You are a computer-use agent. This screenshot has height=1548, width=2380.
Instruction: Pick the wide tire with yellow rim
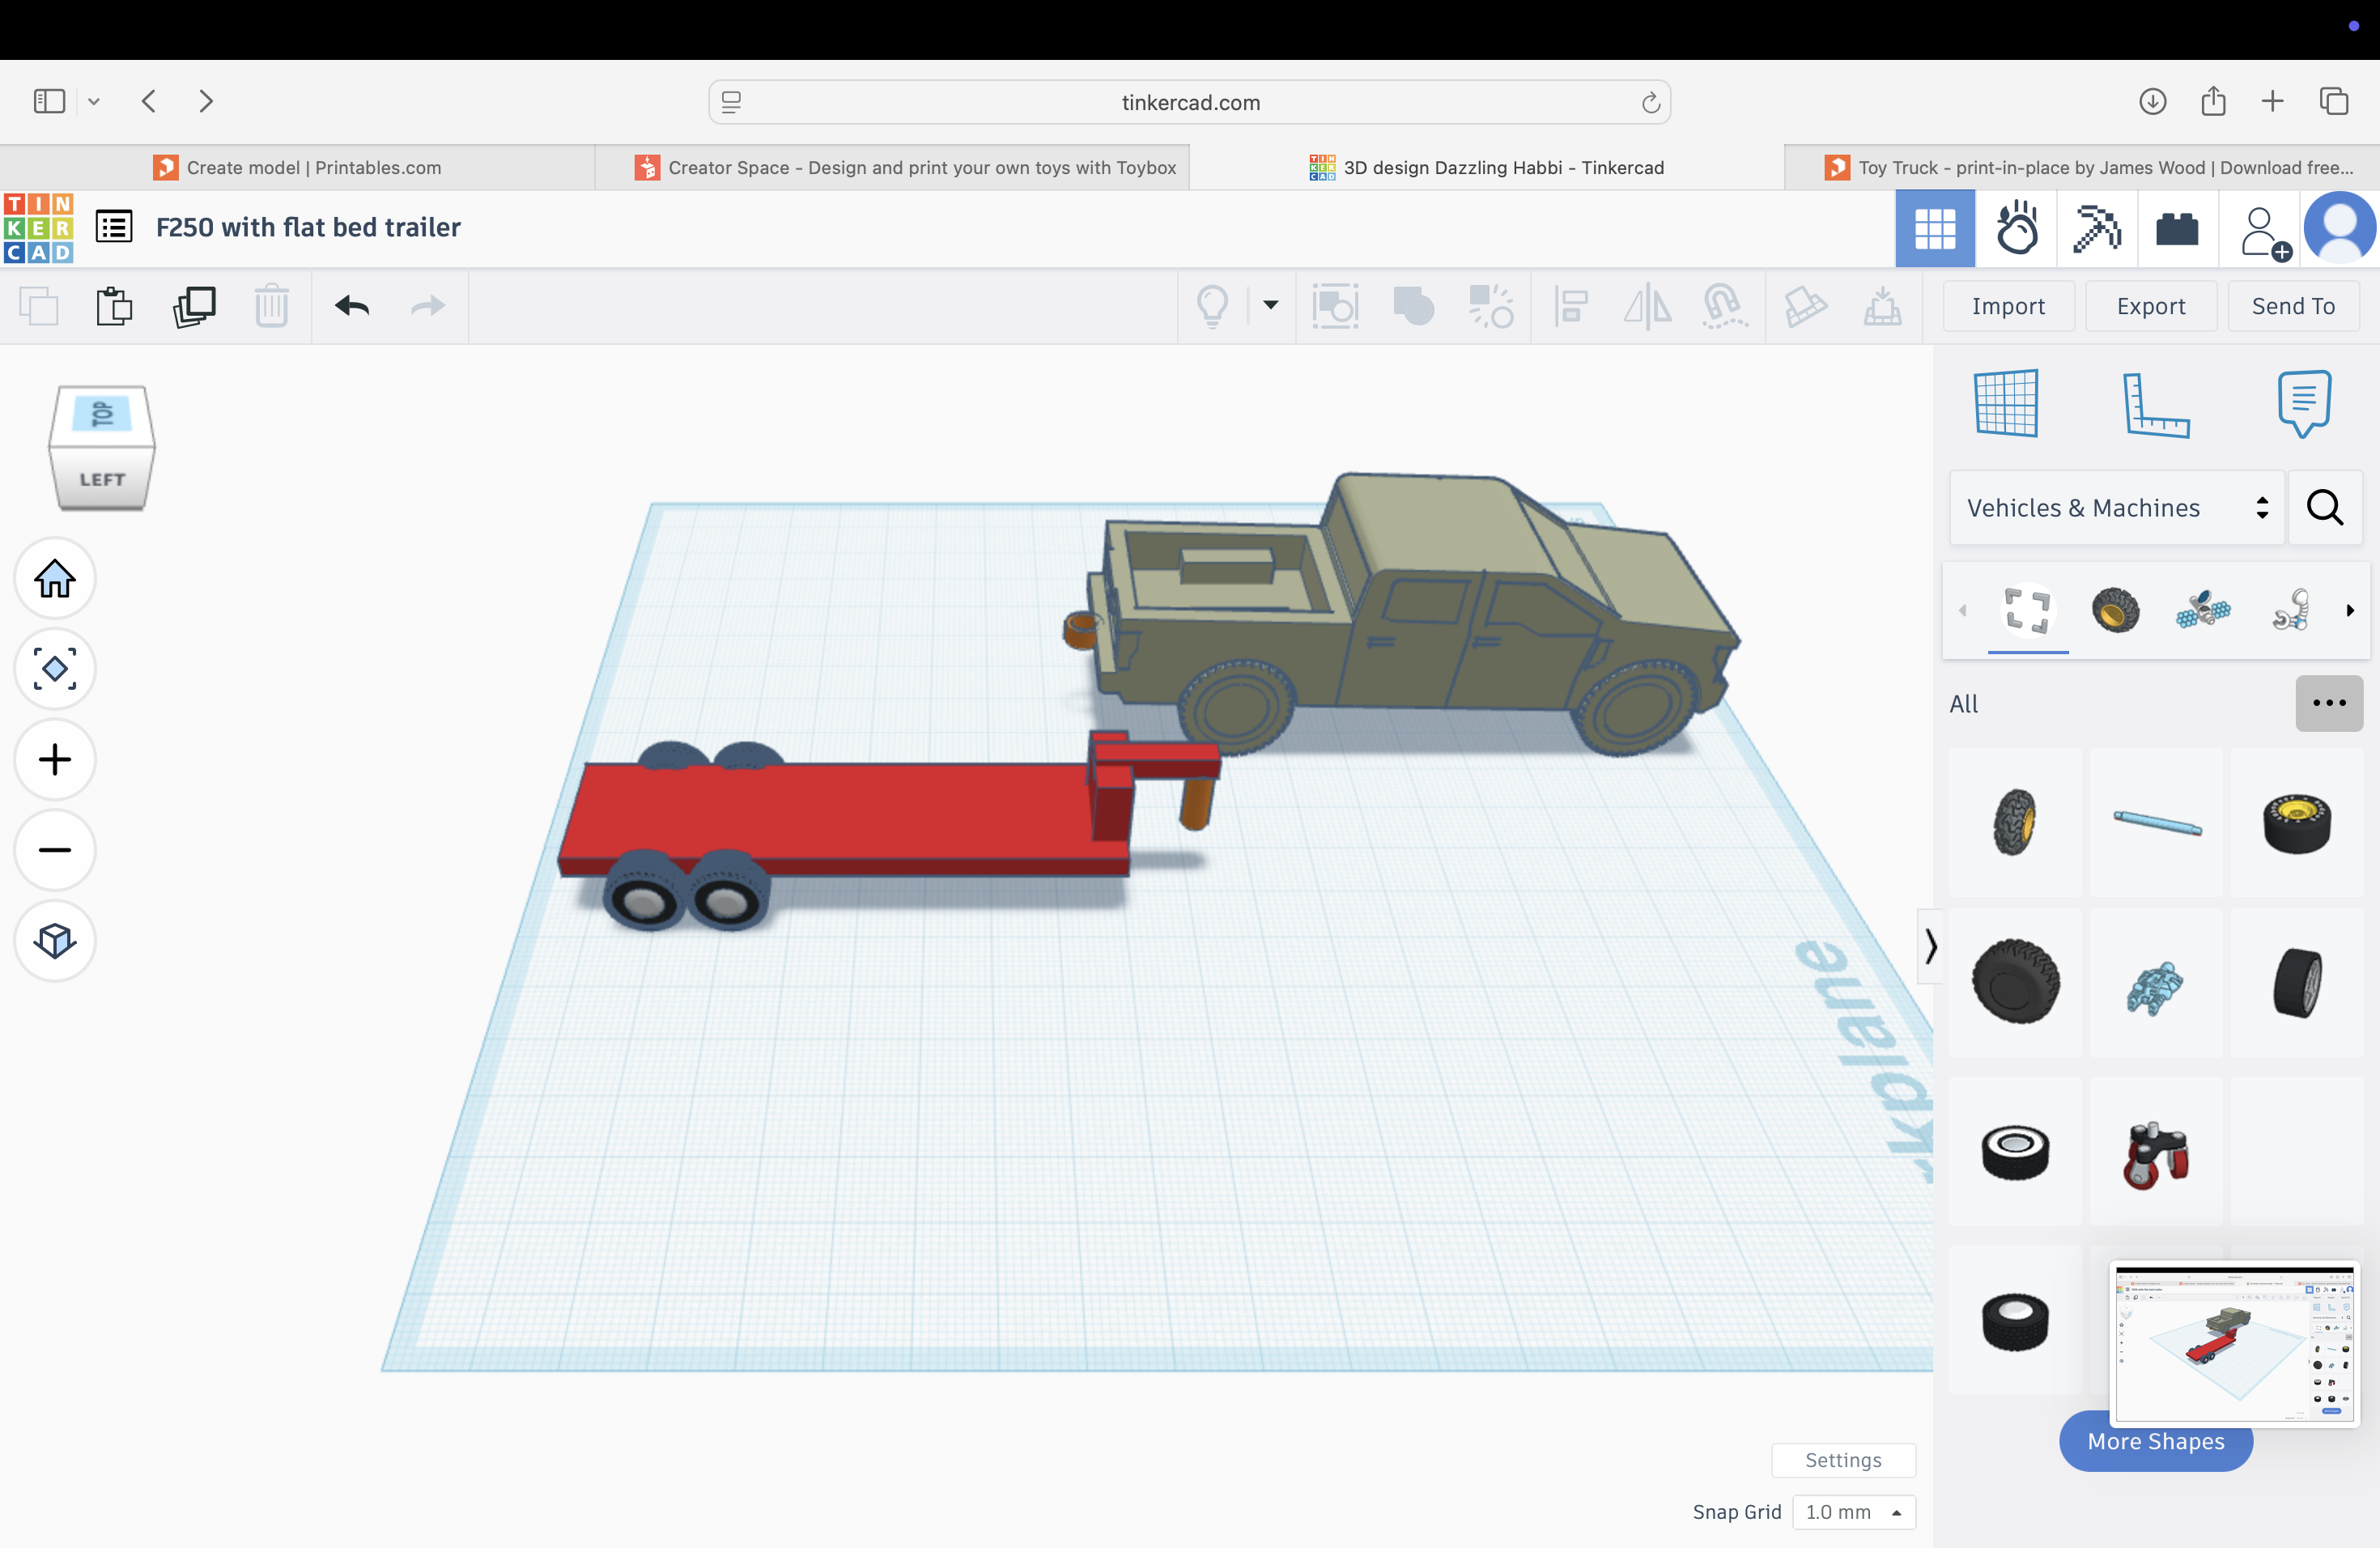pos(2296,822)
